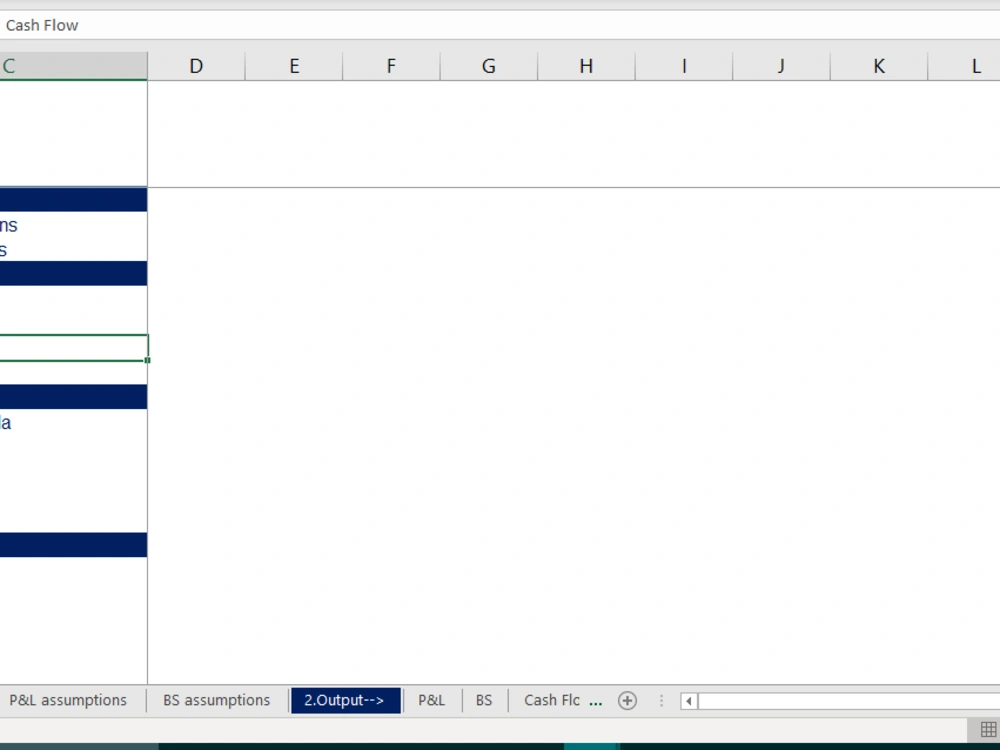The height and width of the screenshot is (750, 1000).
Task: Select the active cell in column C
Action: point(73,348)
